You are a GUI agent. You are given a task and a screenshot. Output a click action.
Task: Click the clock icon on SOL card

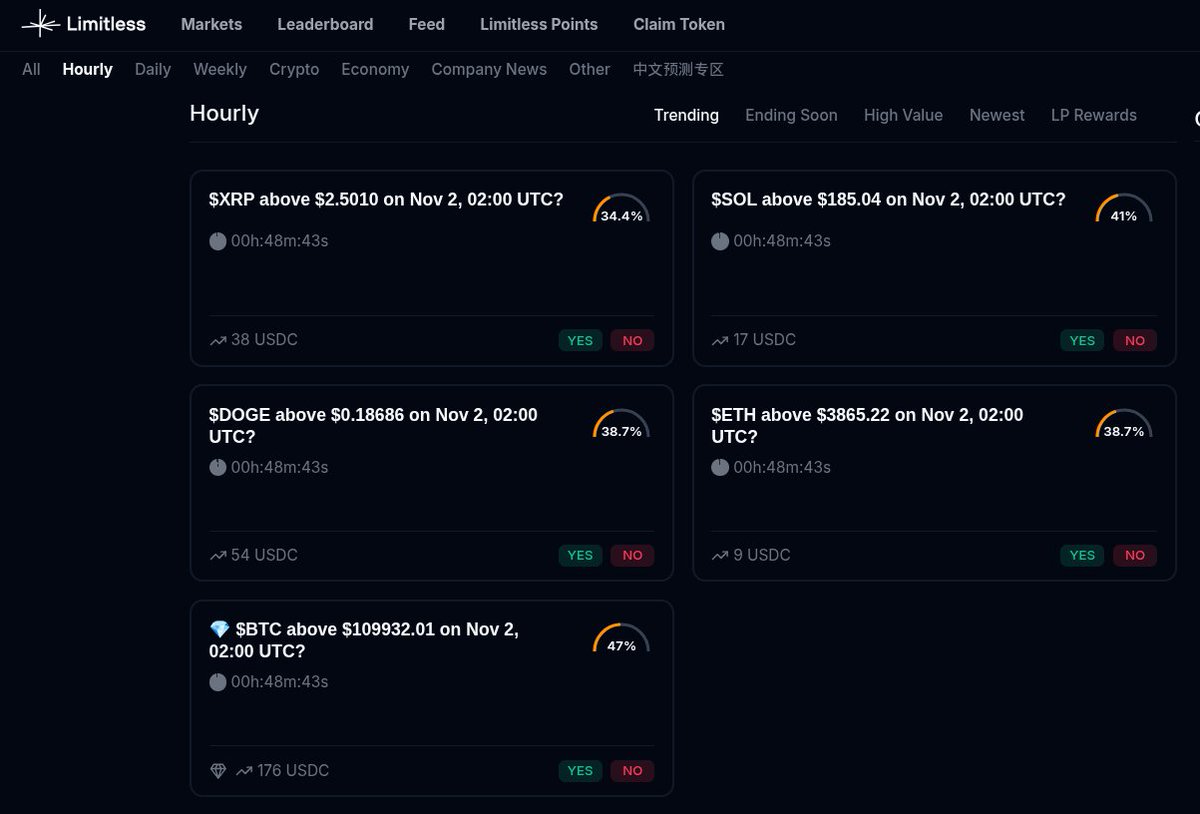(720, 241)
